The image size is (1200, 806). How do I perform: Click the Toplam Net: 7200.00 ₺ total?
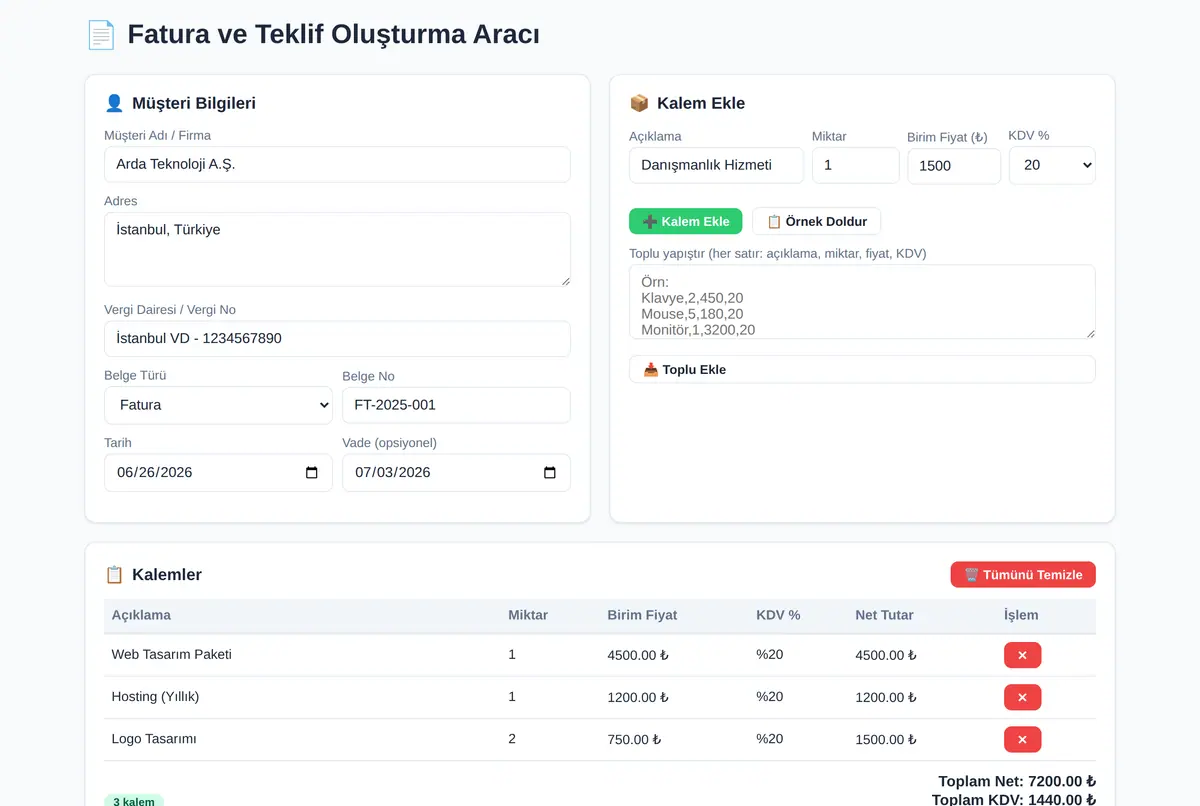(x=1017, y=781)
